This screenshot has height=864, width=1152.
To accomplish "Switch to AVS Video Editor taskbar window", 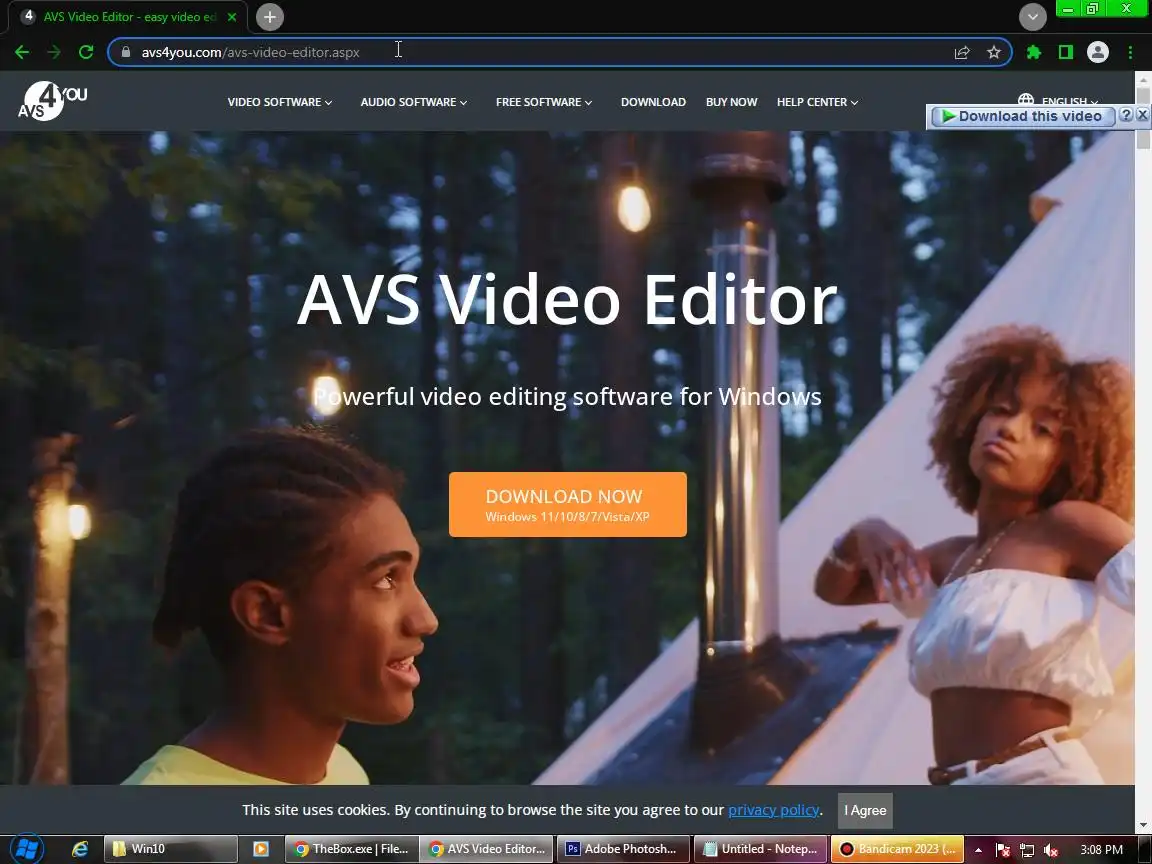I will pyautogui.click(x=487, y=849).
